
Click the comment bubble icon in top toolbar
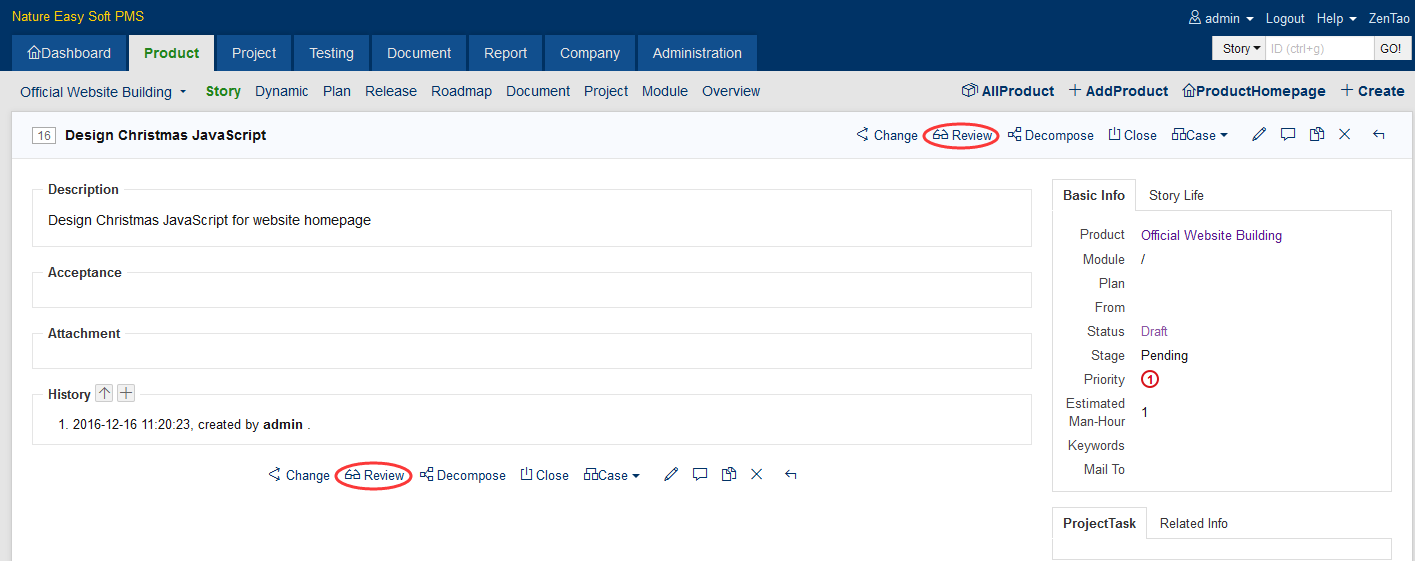[1288, 135]
